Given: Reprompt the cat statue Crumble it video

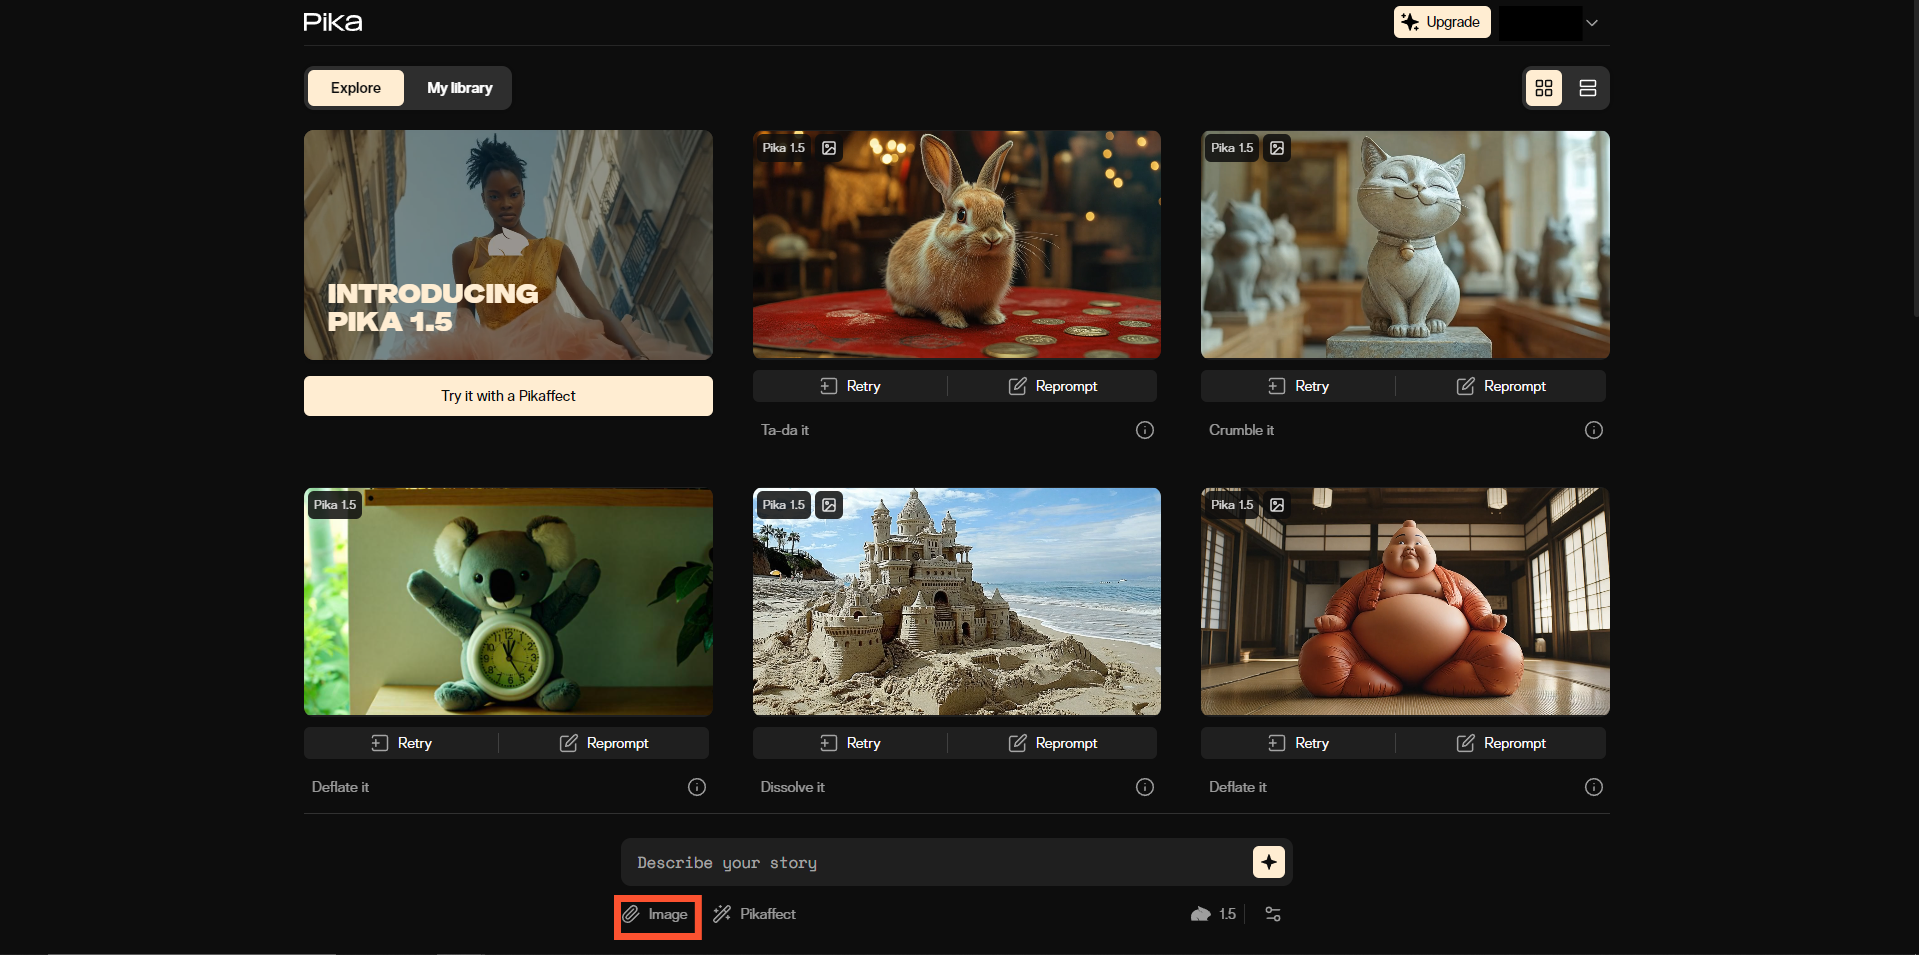Looking at the screenshot, I should tap(1500, 386).
